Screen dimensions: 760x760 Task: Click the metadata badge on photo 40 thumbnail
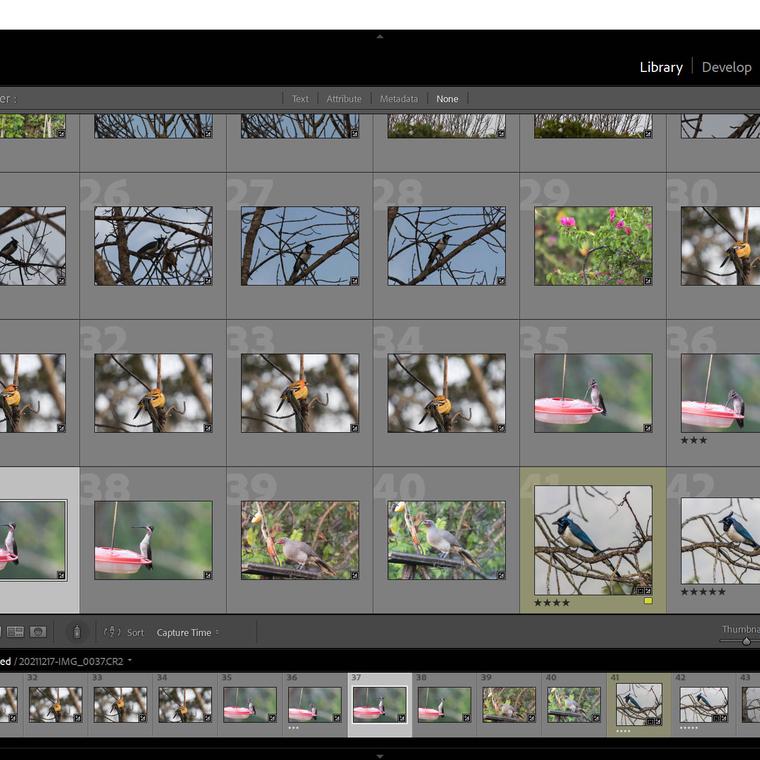tap(501, 575)
